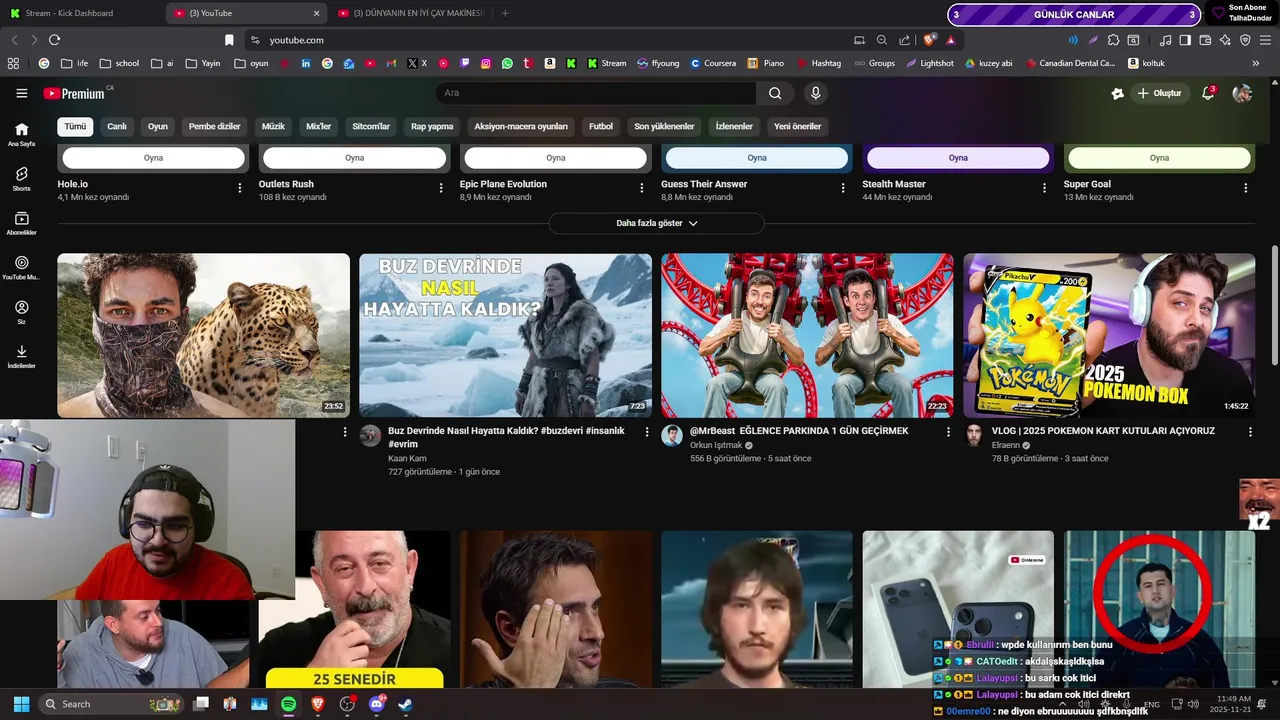The image size is (1280, 720).
Task: Reload the page in browser
Action: [x=54, y=40]
